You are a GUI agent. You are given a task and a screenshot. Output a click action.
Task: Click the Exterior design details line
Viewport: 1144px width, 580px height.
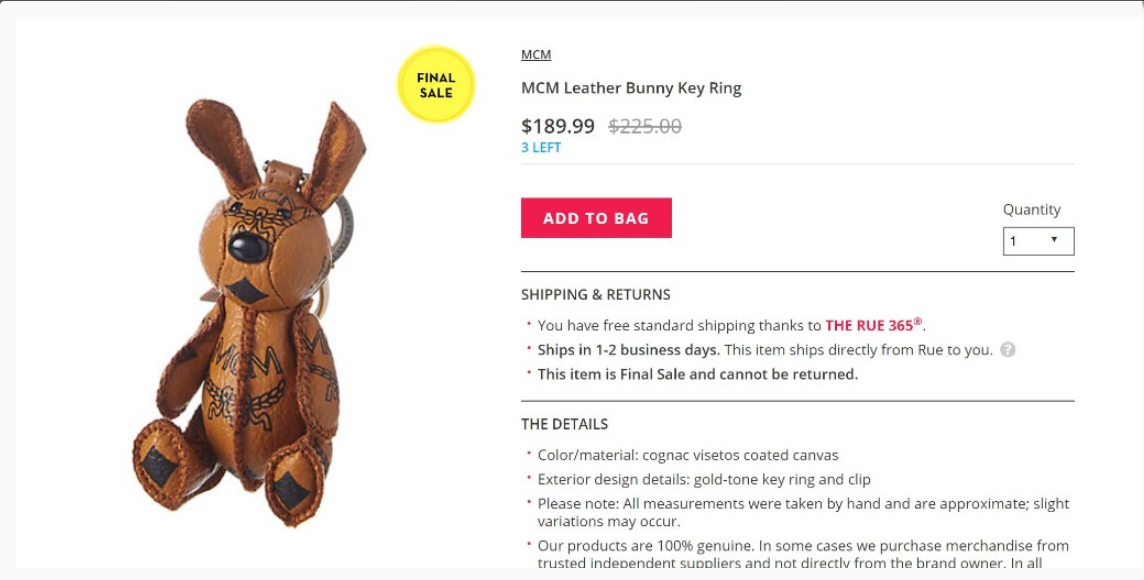pos(704,479)
